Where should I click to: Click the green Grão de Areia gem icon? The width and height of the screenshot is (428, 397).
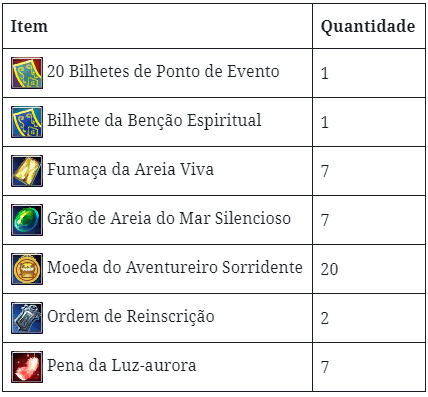pyautogui.click(x=27, y=220)
